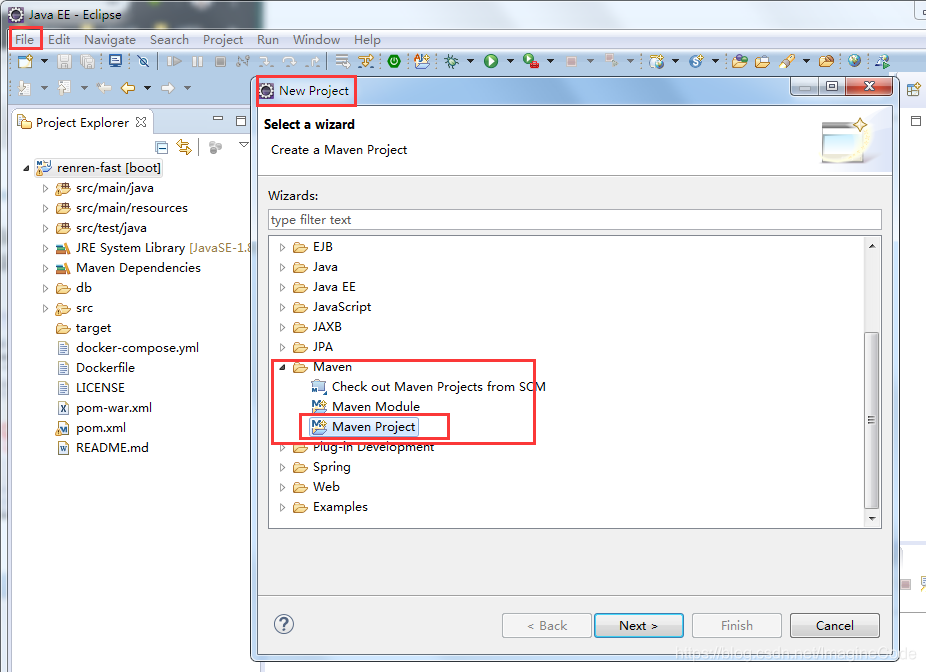
Task: Expand Maven Dependencies in Project Explorer
Action: click(45, 268)
